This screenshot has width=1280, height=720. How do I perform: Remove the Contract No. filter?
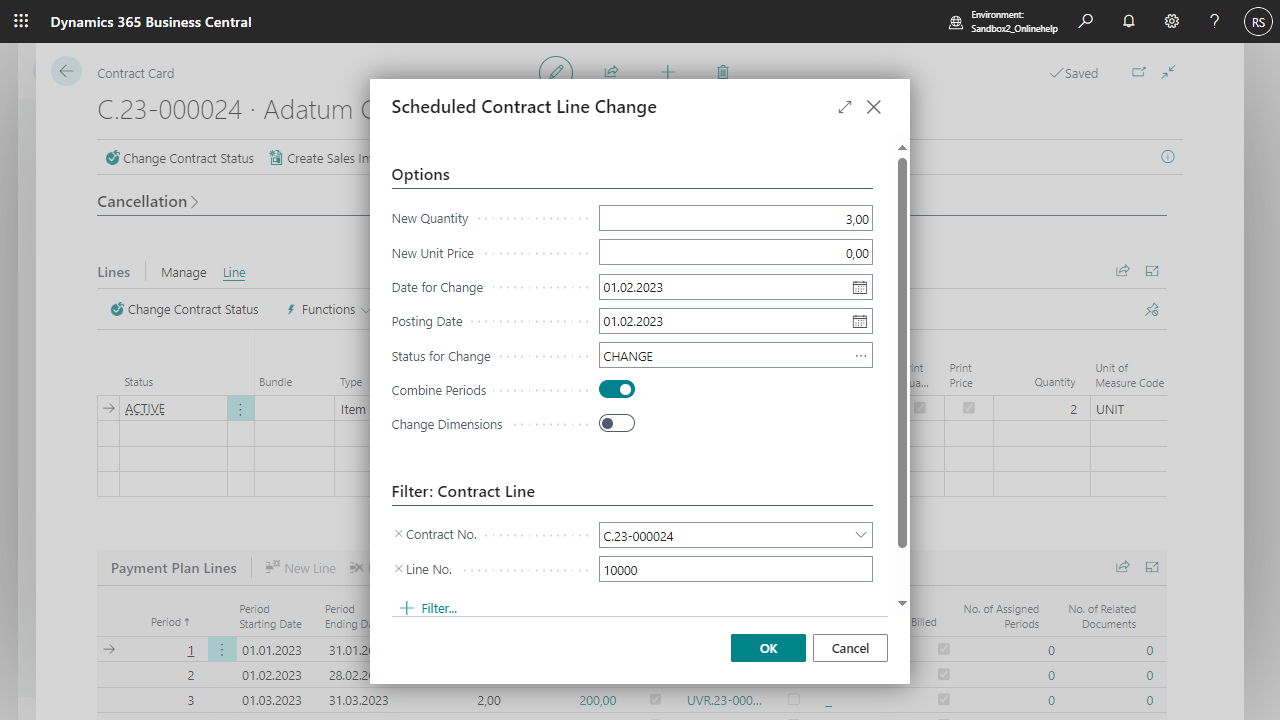(x=399, y=535)
